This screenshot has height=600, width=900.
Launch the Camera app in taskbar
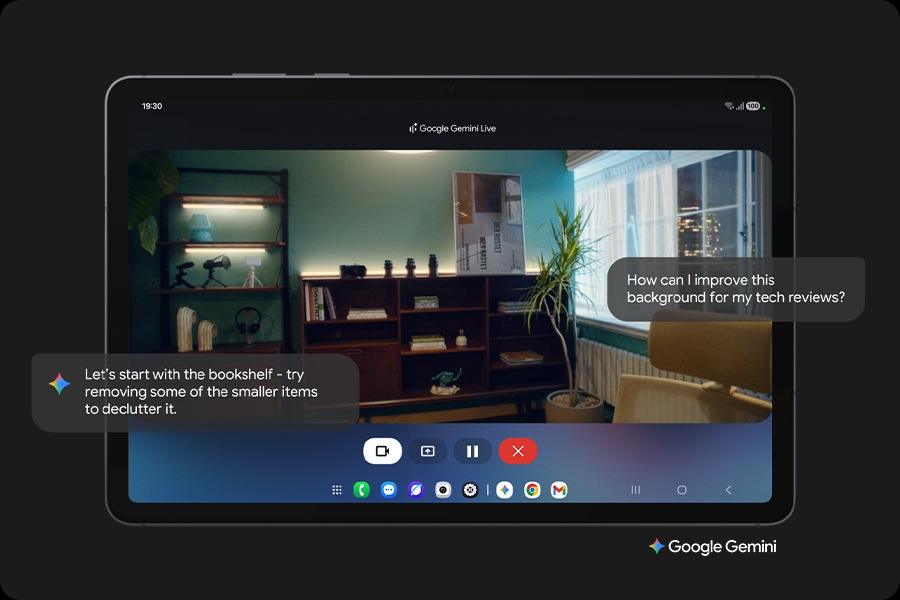tap(443, 490)
